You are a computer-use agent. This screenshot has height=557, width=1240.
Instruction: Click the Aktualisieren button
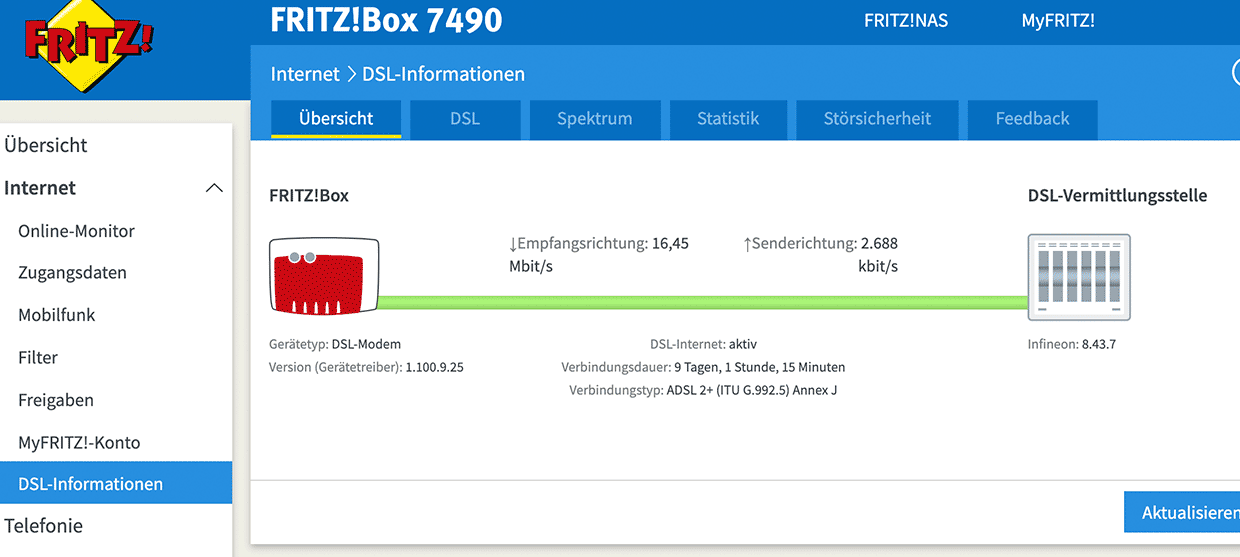pyautogui.click(x=1182, y=512)
